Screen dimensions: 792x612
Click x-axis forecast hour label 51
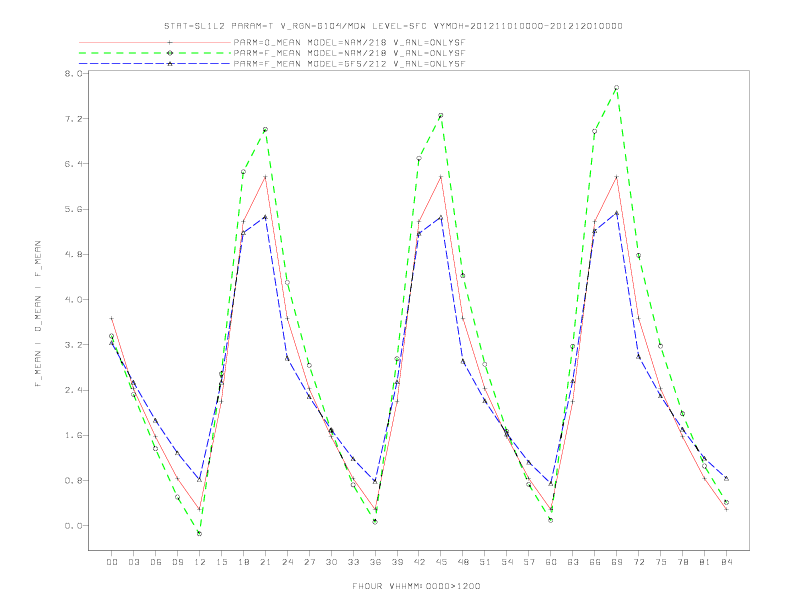coord(485,562)
